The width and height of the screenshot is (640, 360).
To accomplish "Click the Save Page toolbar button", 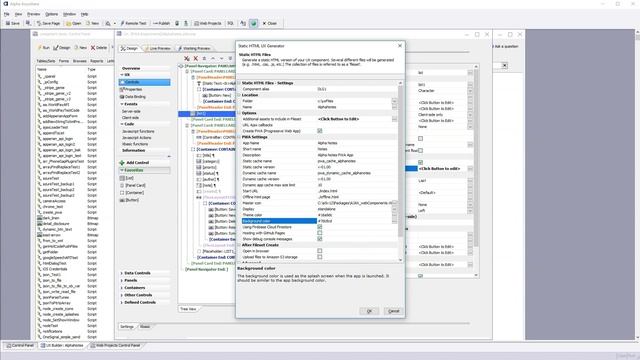I will coord(48,23).
